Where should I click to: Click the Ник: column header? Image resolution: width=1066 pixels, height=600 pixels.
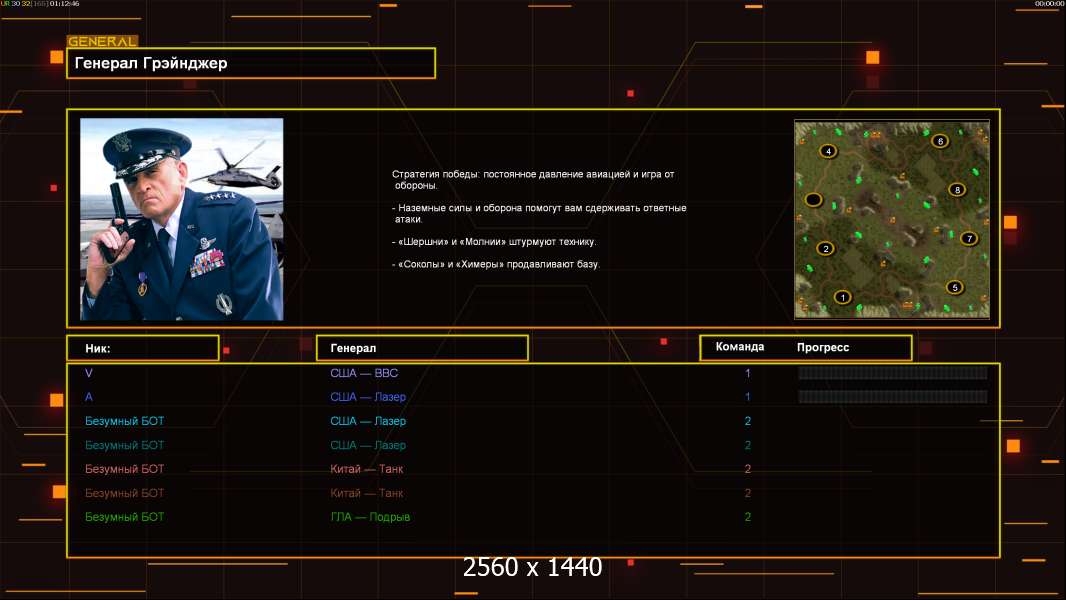[142, 348]
